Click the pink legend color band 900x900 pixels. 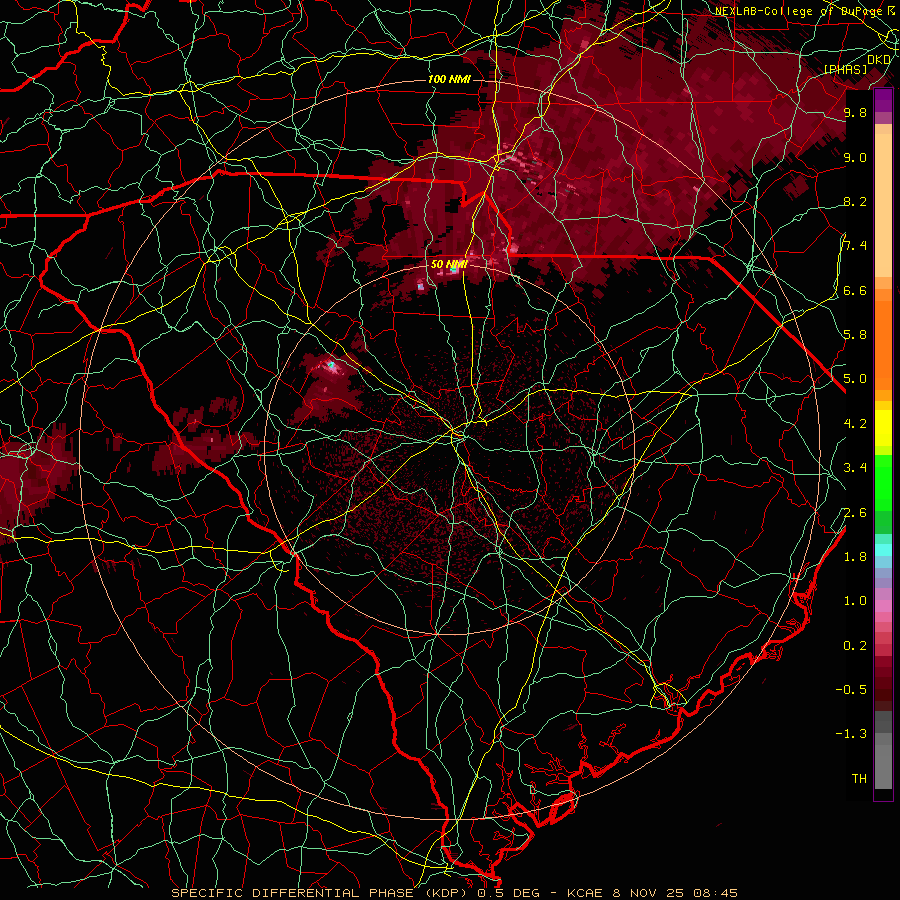pos(883,606)
